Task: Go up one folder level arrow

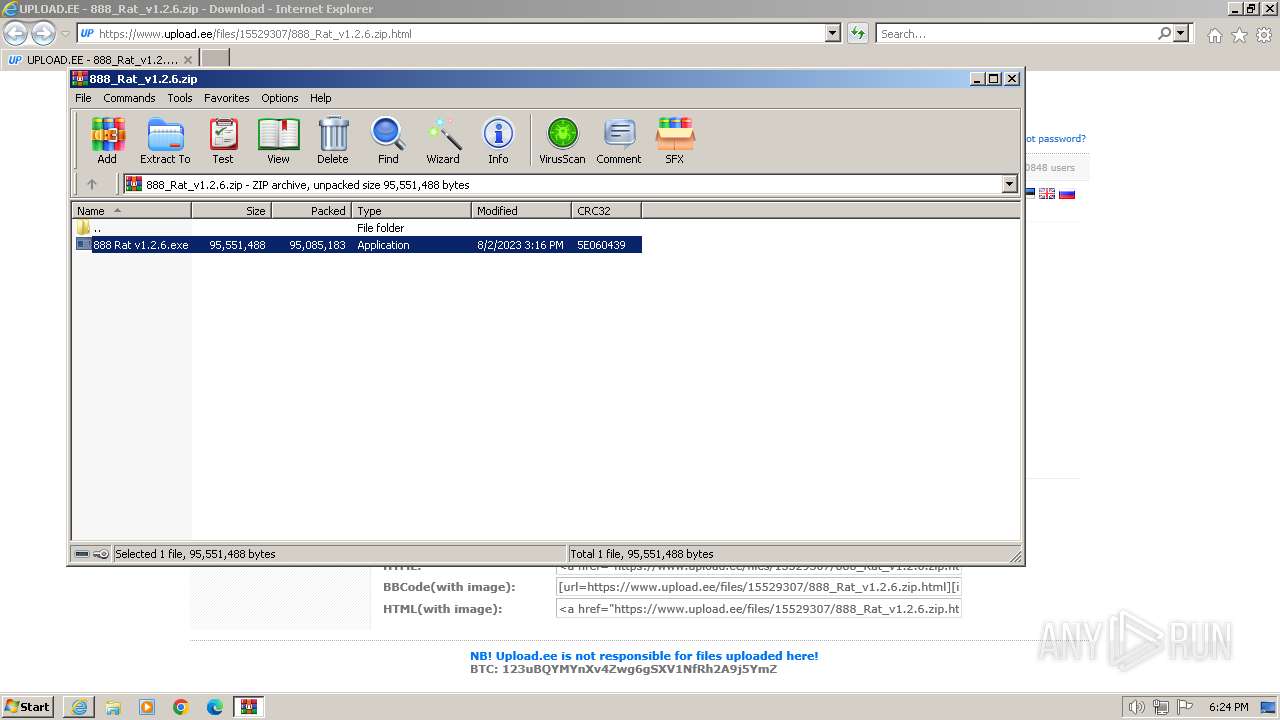Action: click(x=92, y=184)
